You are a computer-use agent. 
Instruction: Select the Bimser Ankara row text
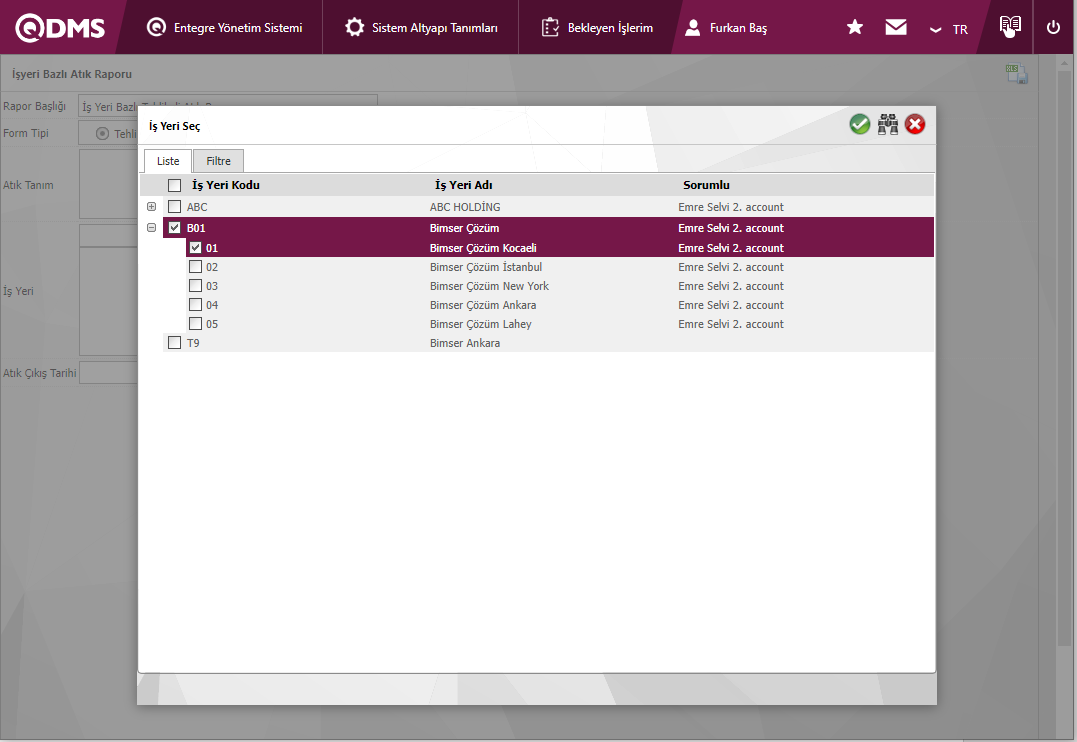pyautogui.click(x=465, y=342)
